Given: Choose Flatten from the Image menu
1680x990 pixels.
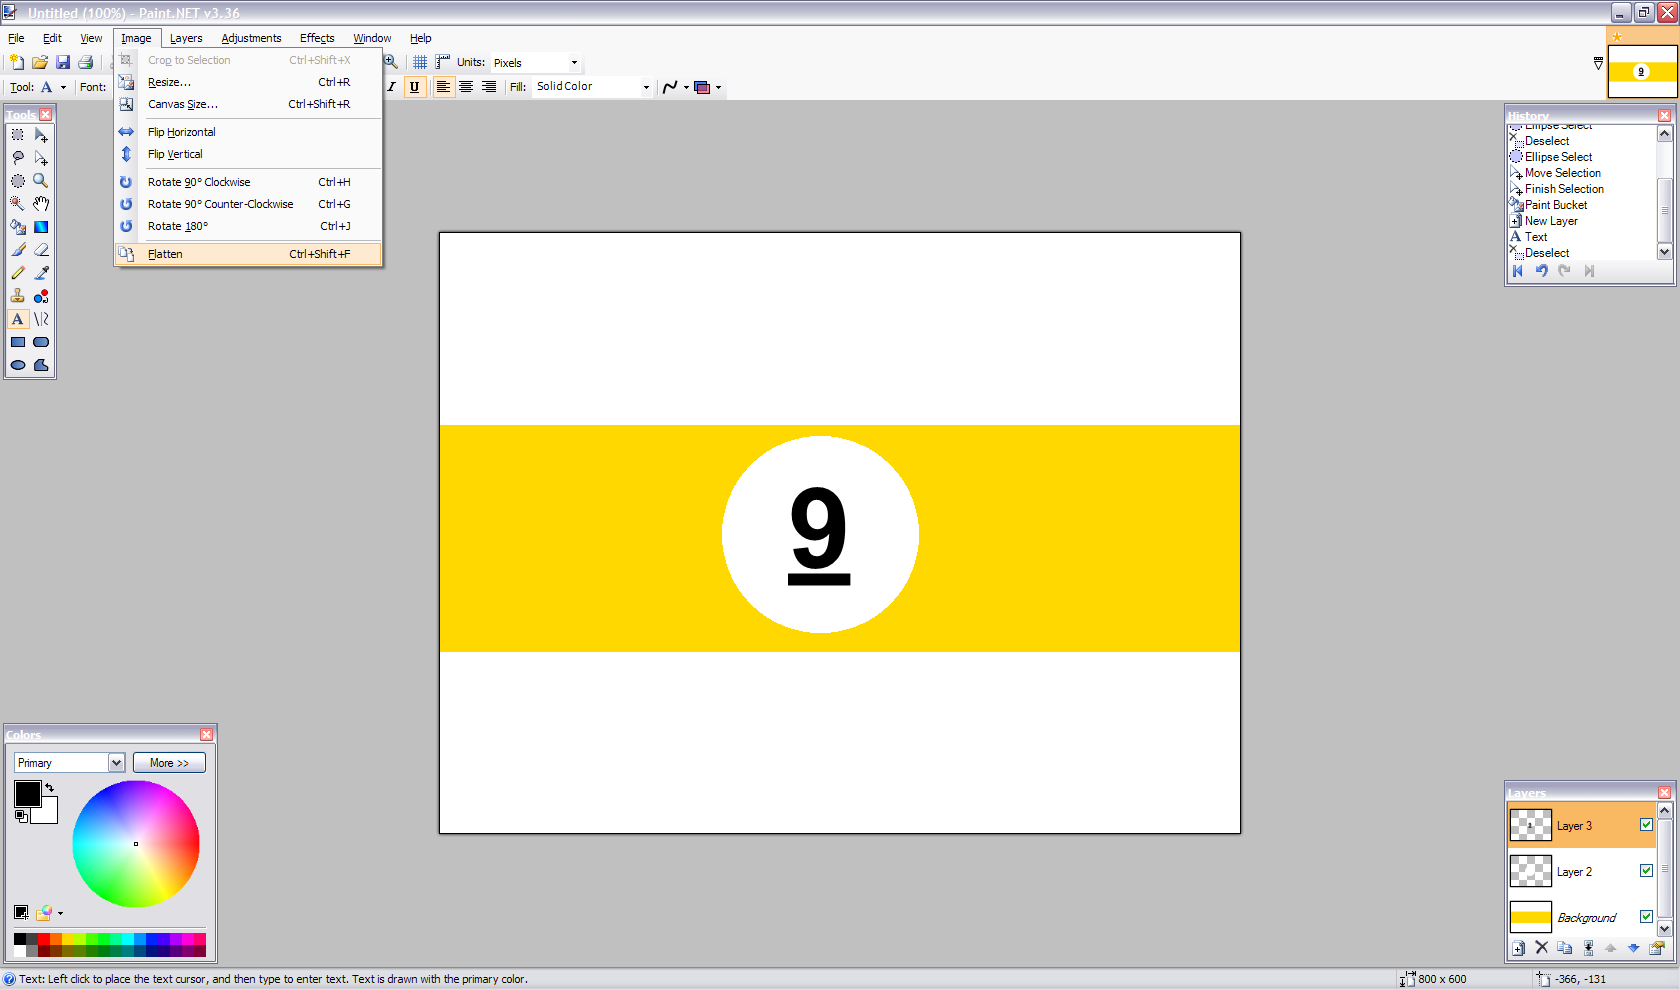Looking at the screenshot, I should (x=248, y=254).
